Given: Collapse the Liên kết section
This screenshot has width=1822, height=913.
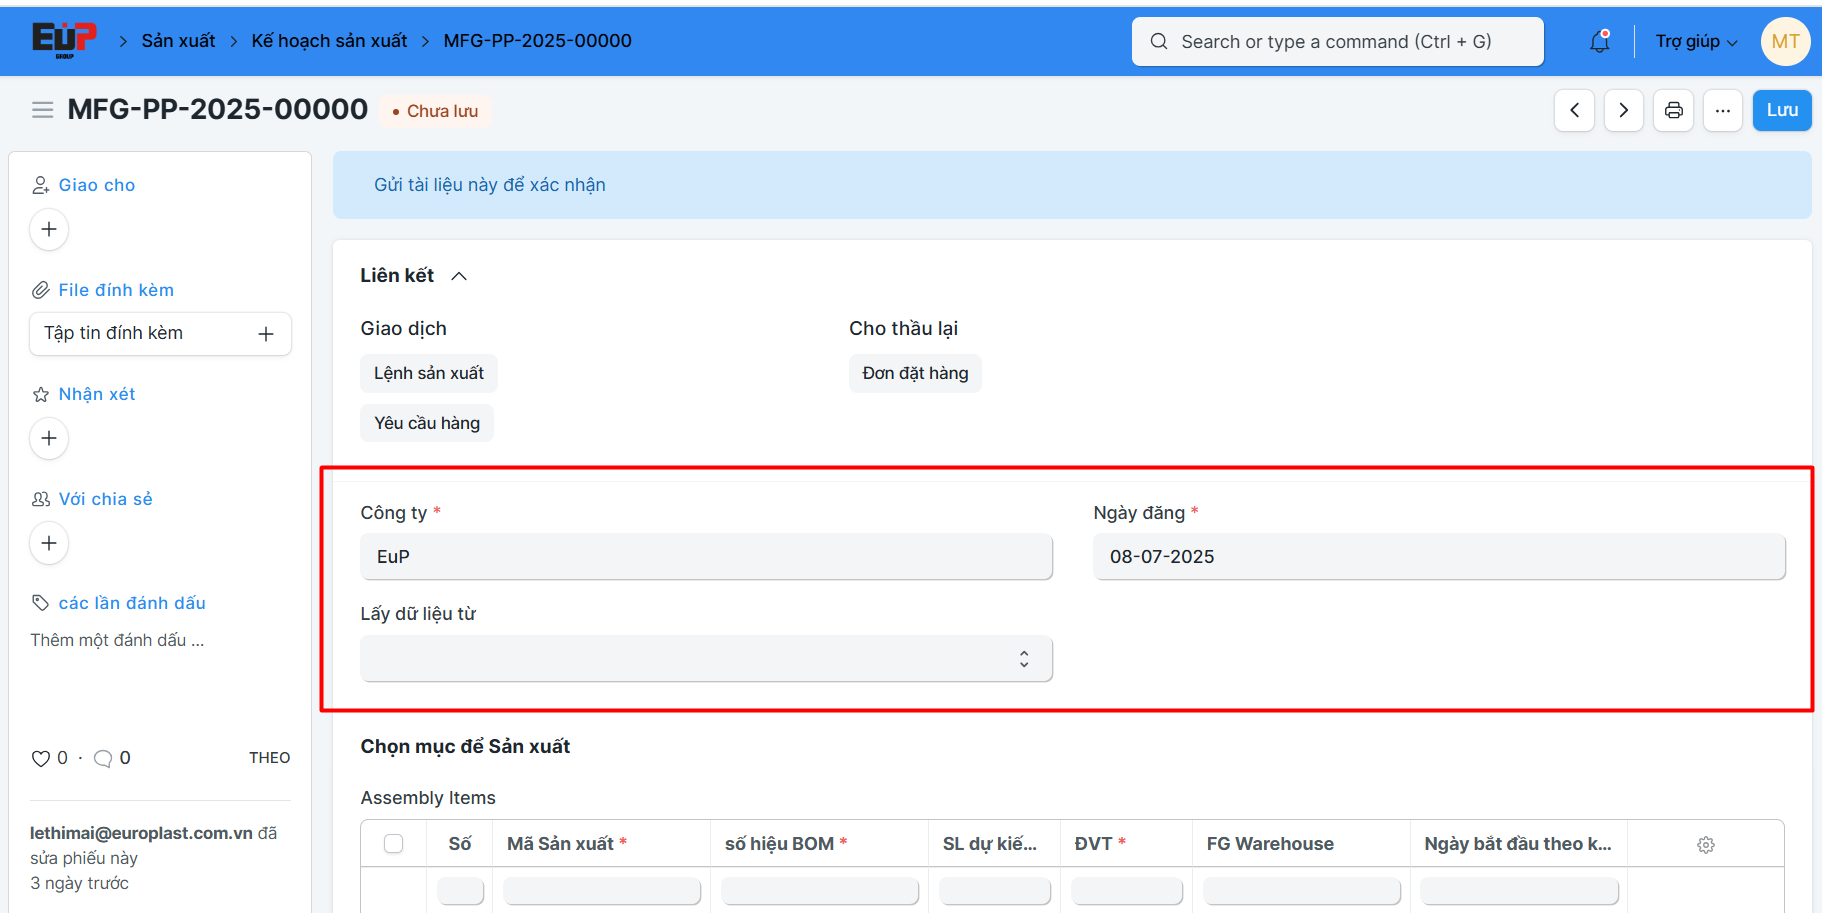Looking at the screenshot, I should pyautogui.click(x=459, y=276).
